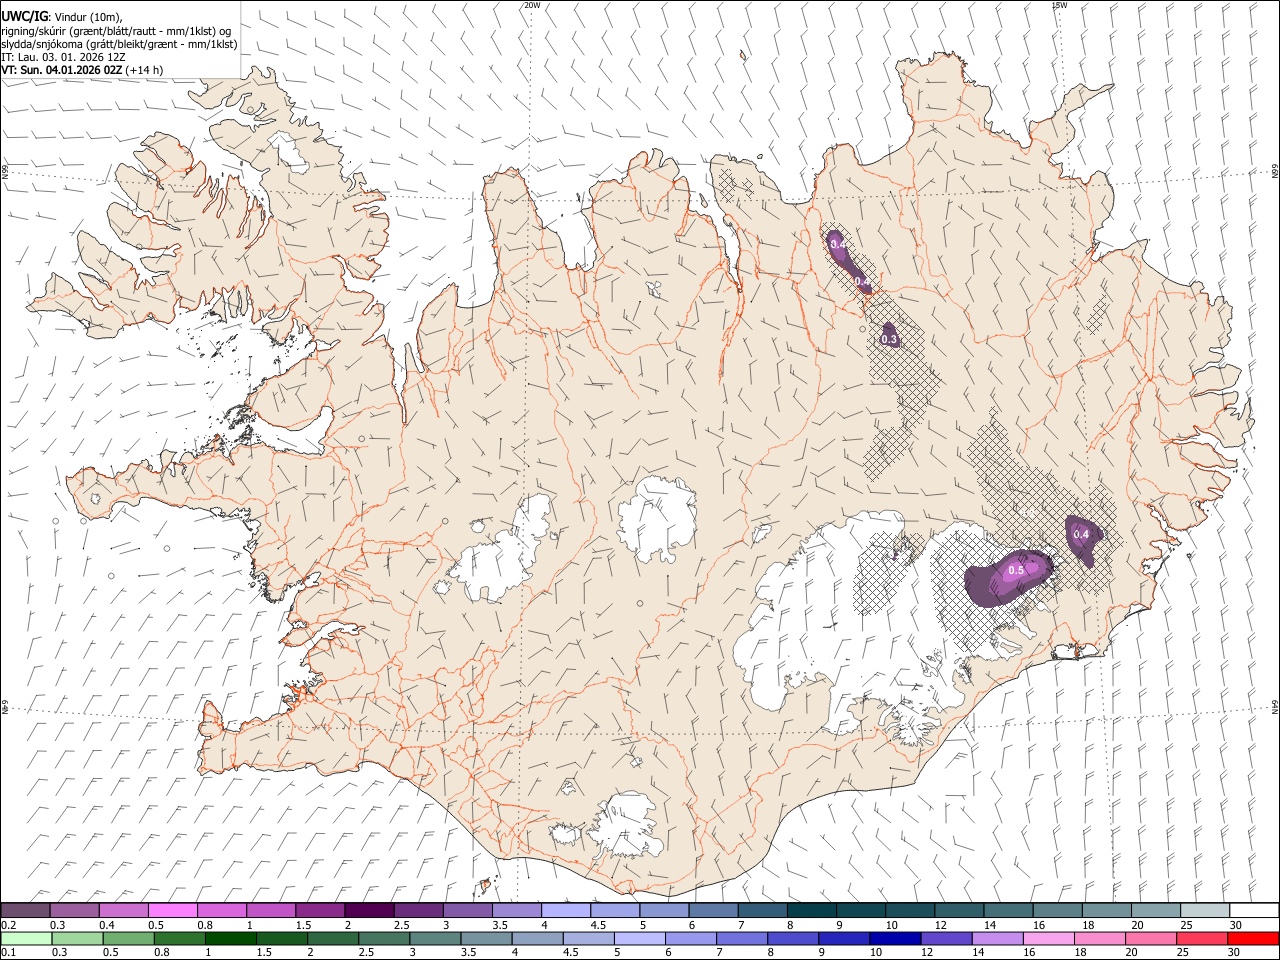Select the violet 12 rain legend swatch
The height and width of the screenshot is (960, 1280).
click(946, 938)
